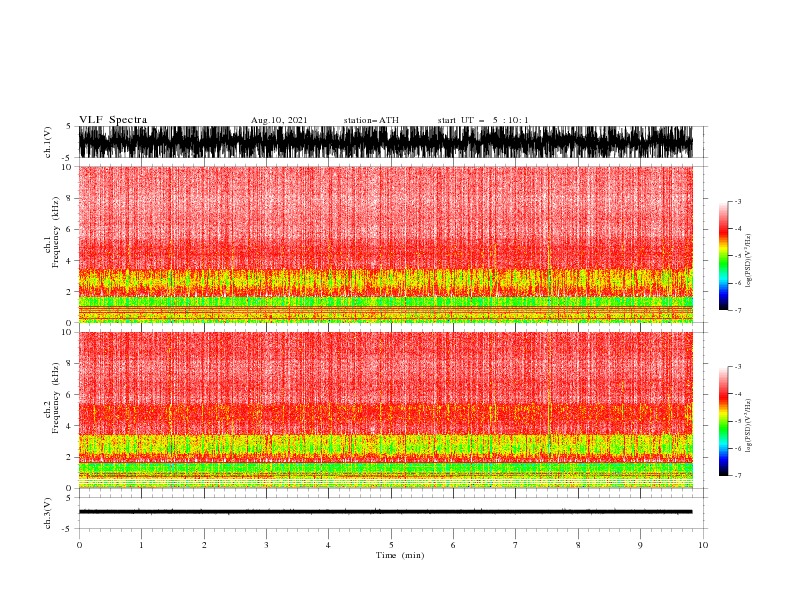Click time-axis tick label "5" below ch.3
Viewport: 792px width, 612px height.
(391, 545)
